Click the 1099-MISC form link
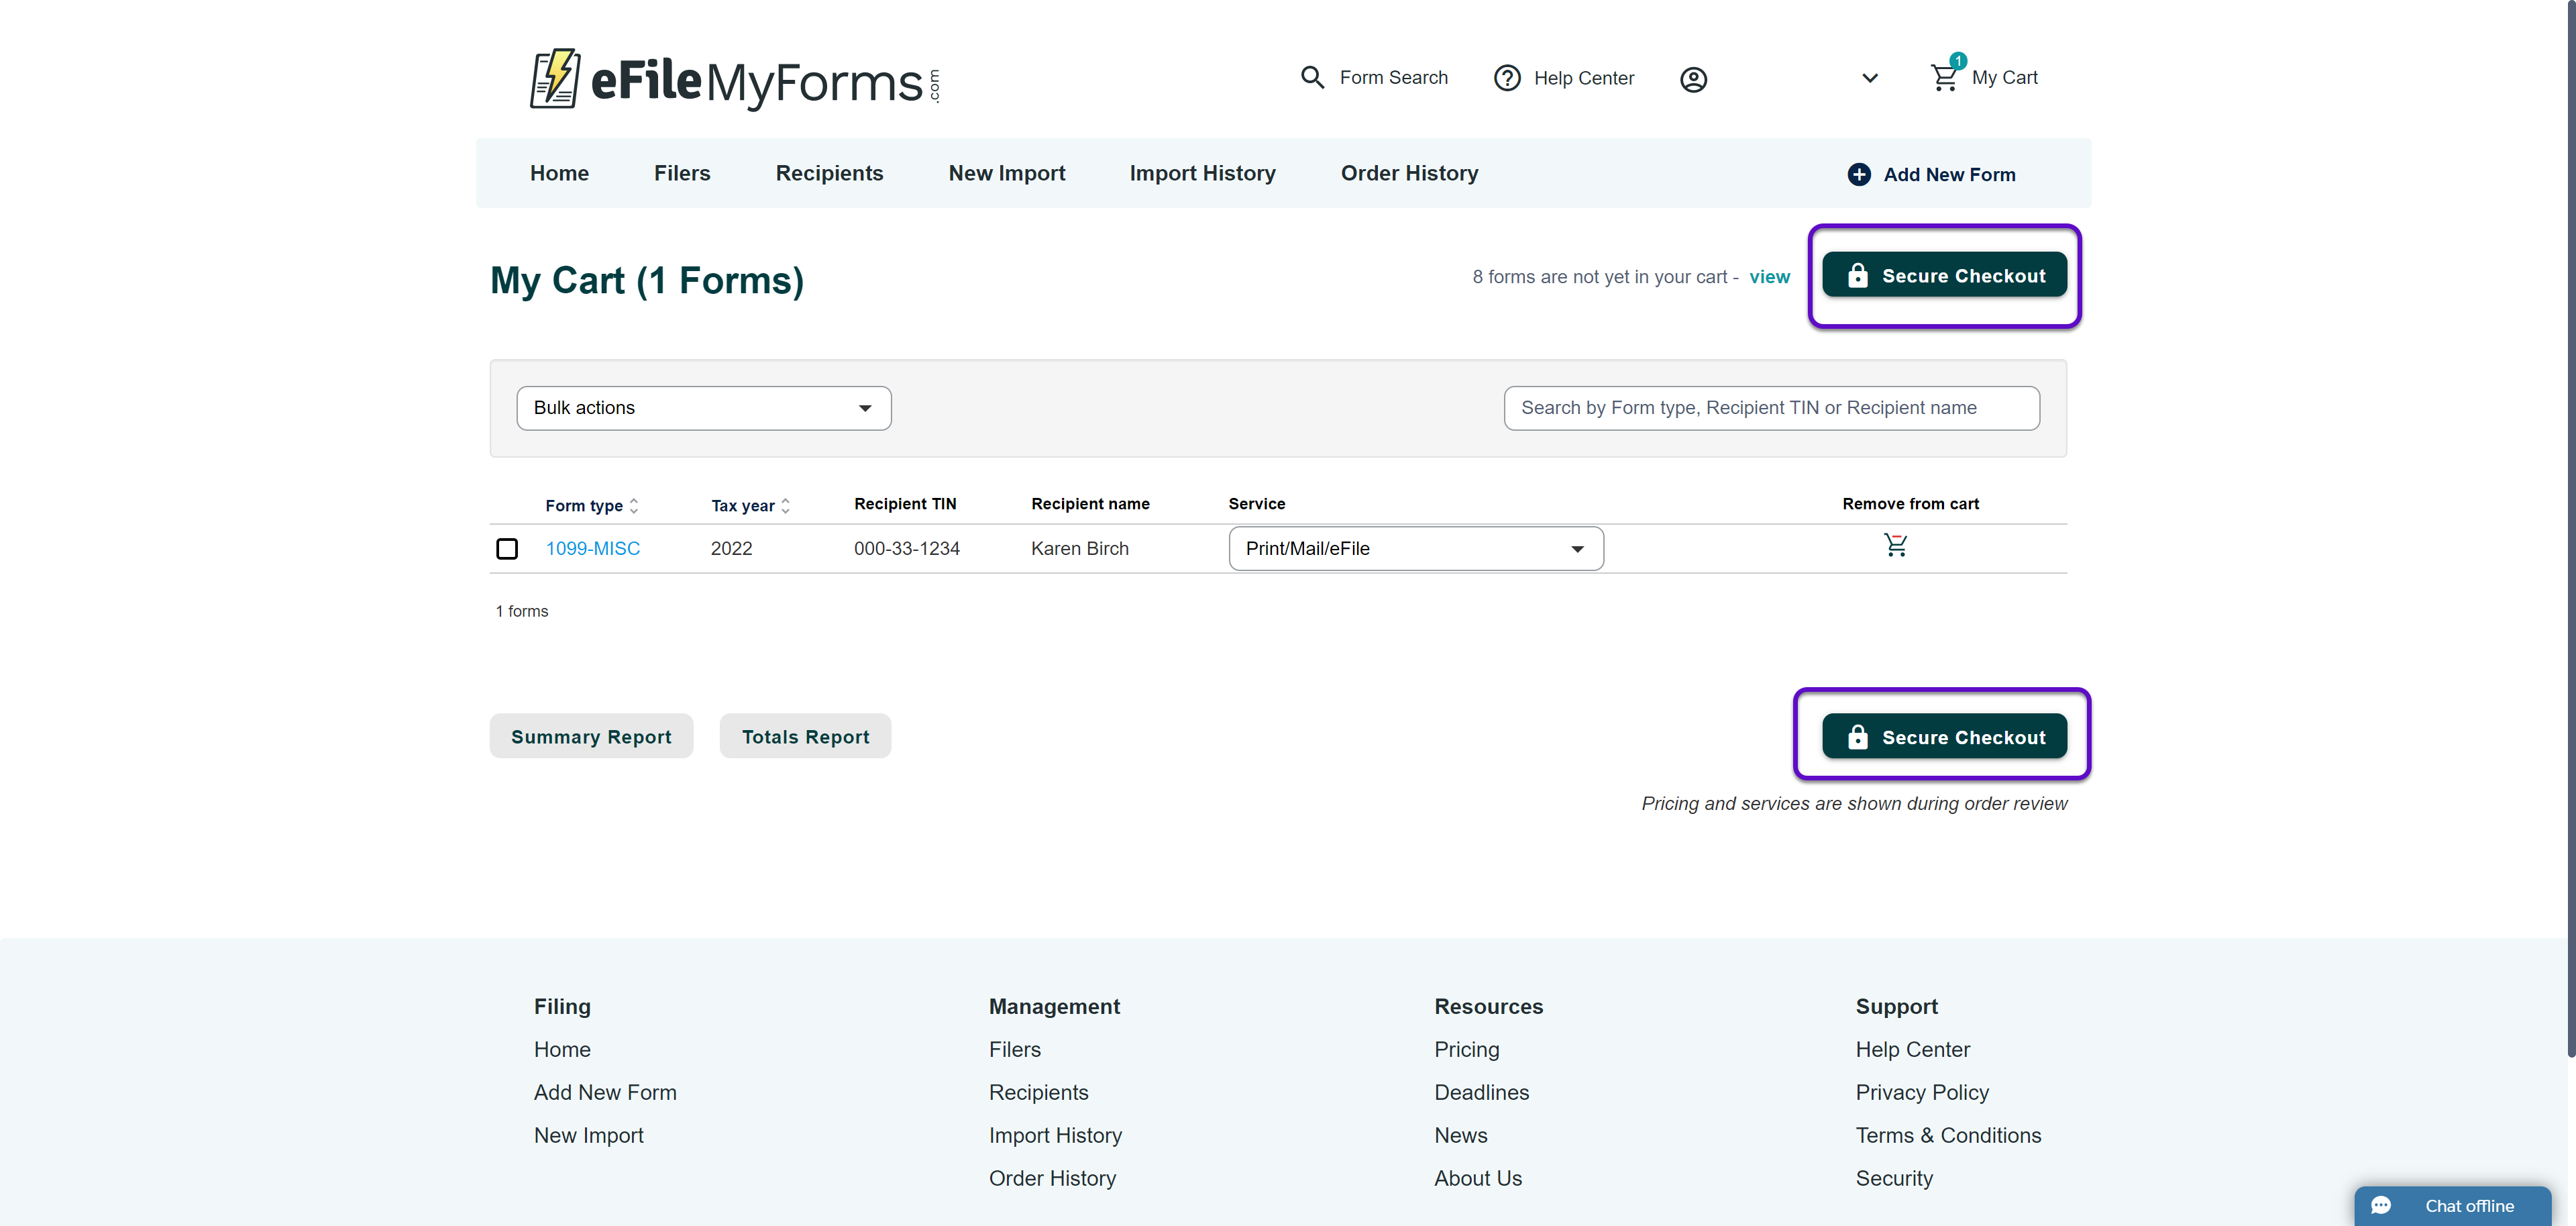This screenshot has height=1226, width=2576. coord(593,548)
